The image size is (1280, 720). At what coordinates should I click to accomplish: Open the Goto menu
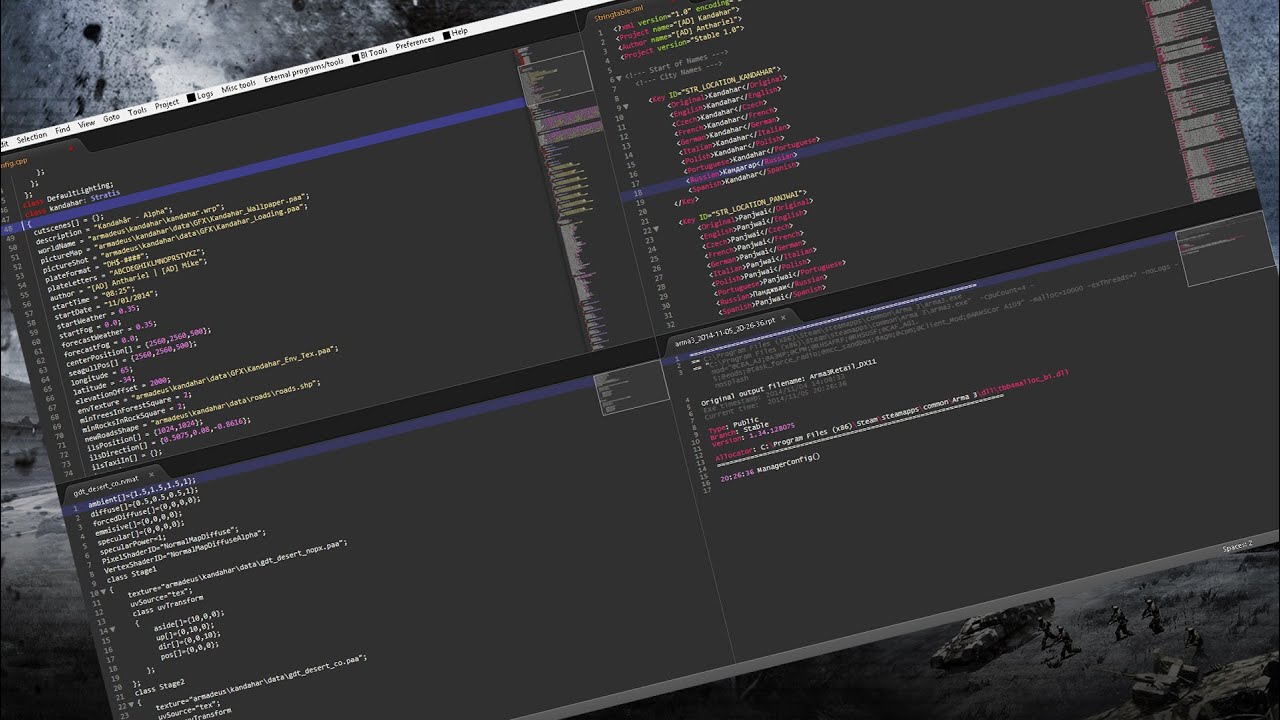coord(111,117)
